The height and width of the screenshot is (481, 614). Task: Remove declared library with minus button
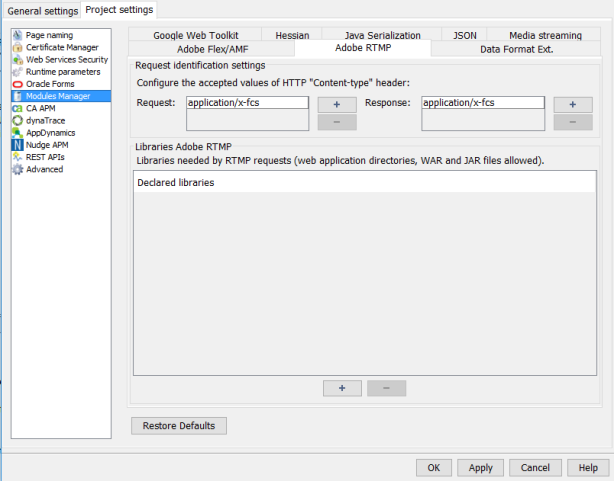click(386, 388)
